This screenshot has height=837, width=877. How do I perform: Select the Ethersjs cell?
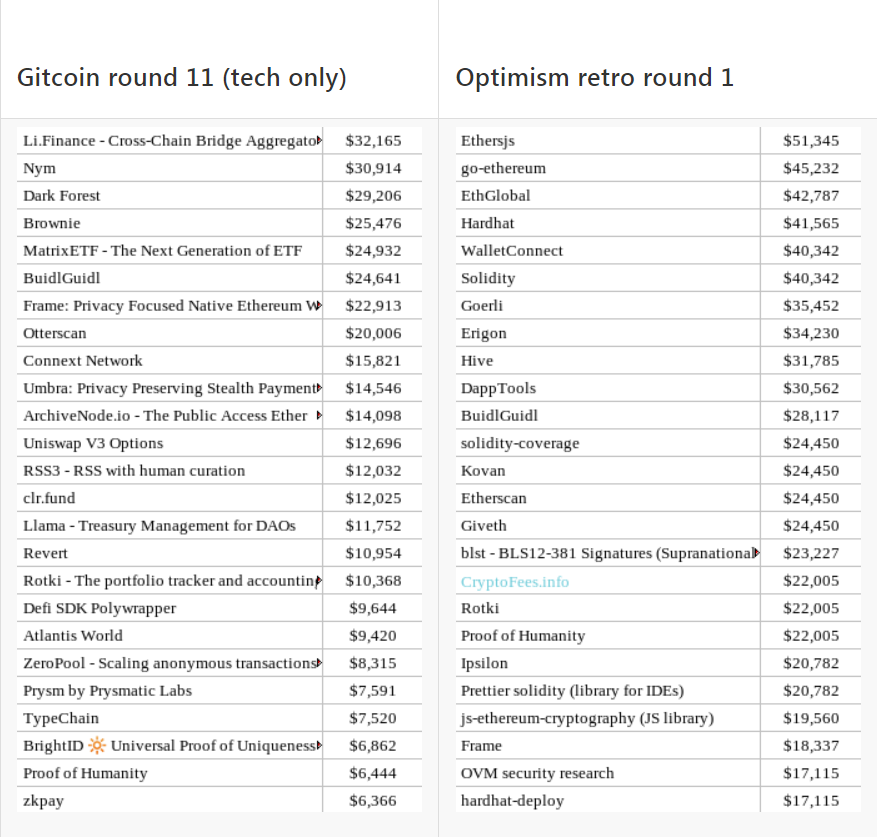[608, 140]
